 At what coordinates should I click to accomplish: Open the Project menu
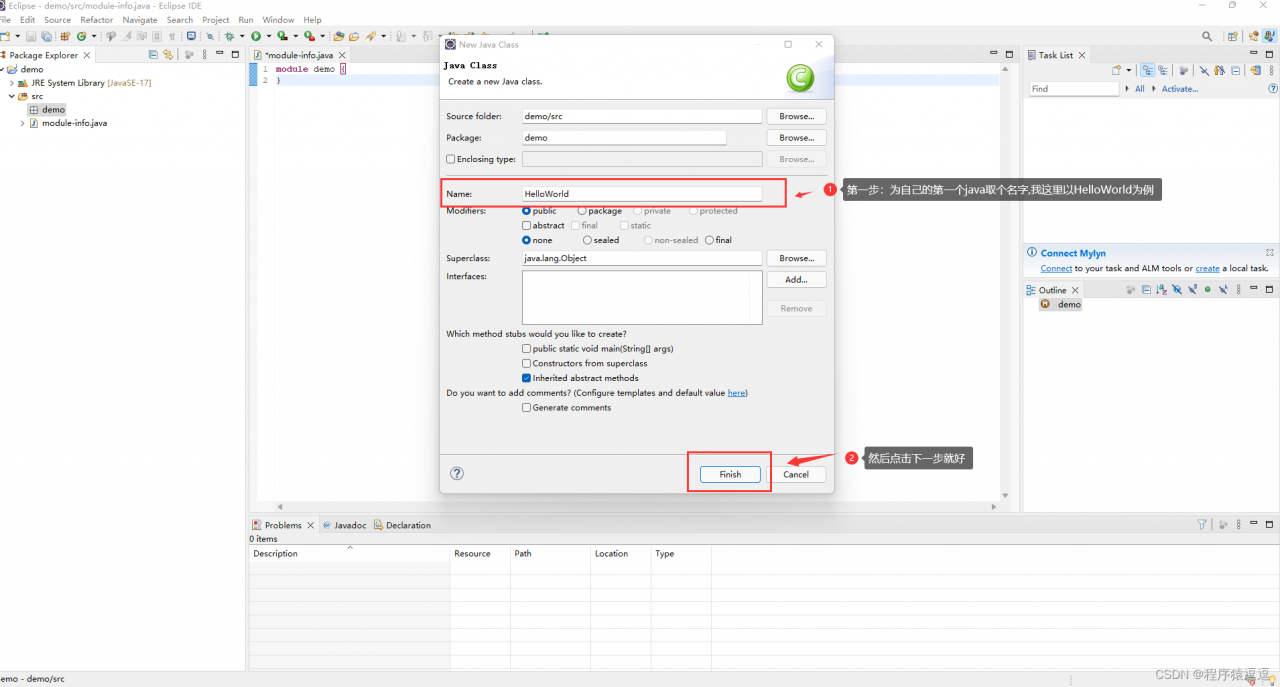[215, 20]
